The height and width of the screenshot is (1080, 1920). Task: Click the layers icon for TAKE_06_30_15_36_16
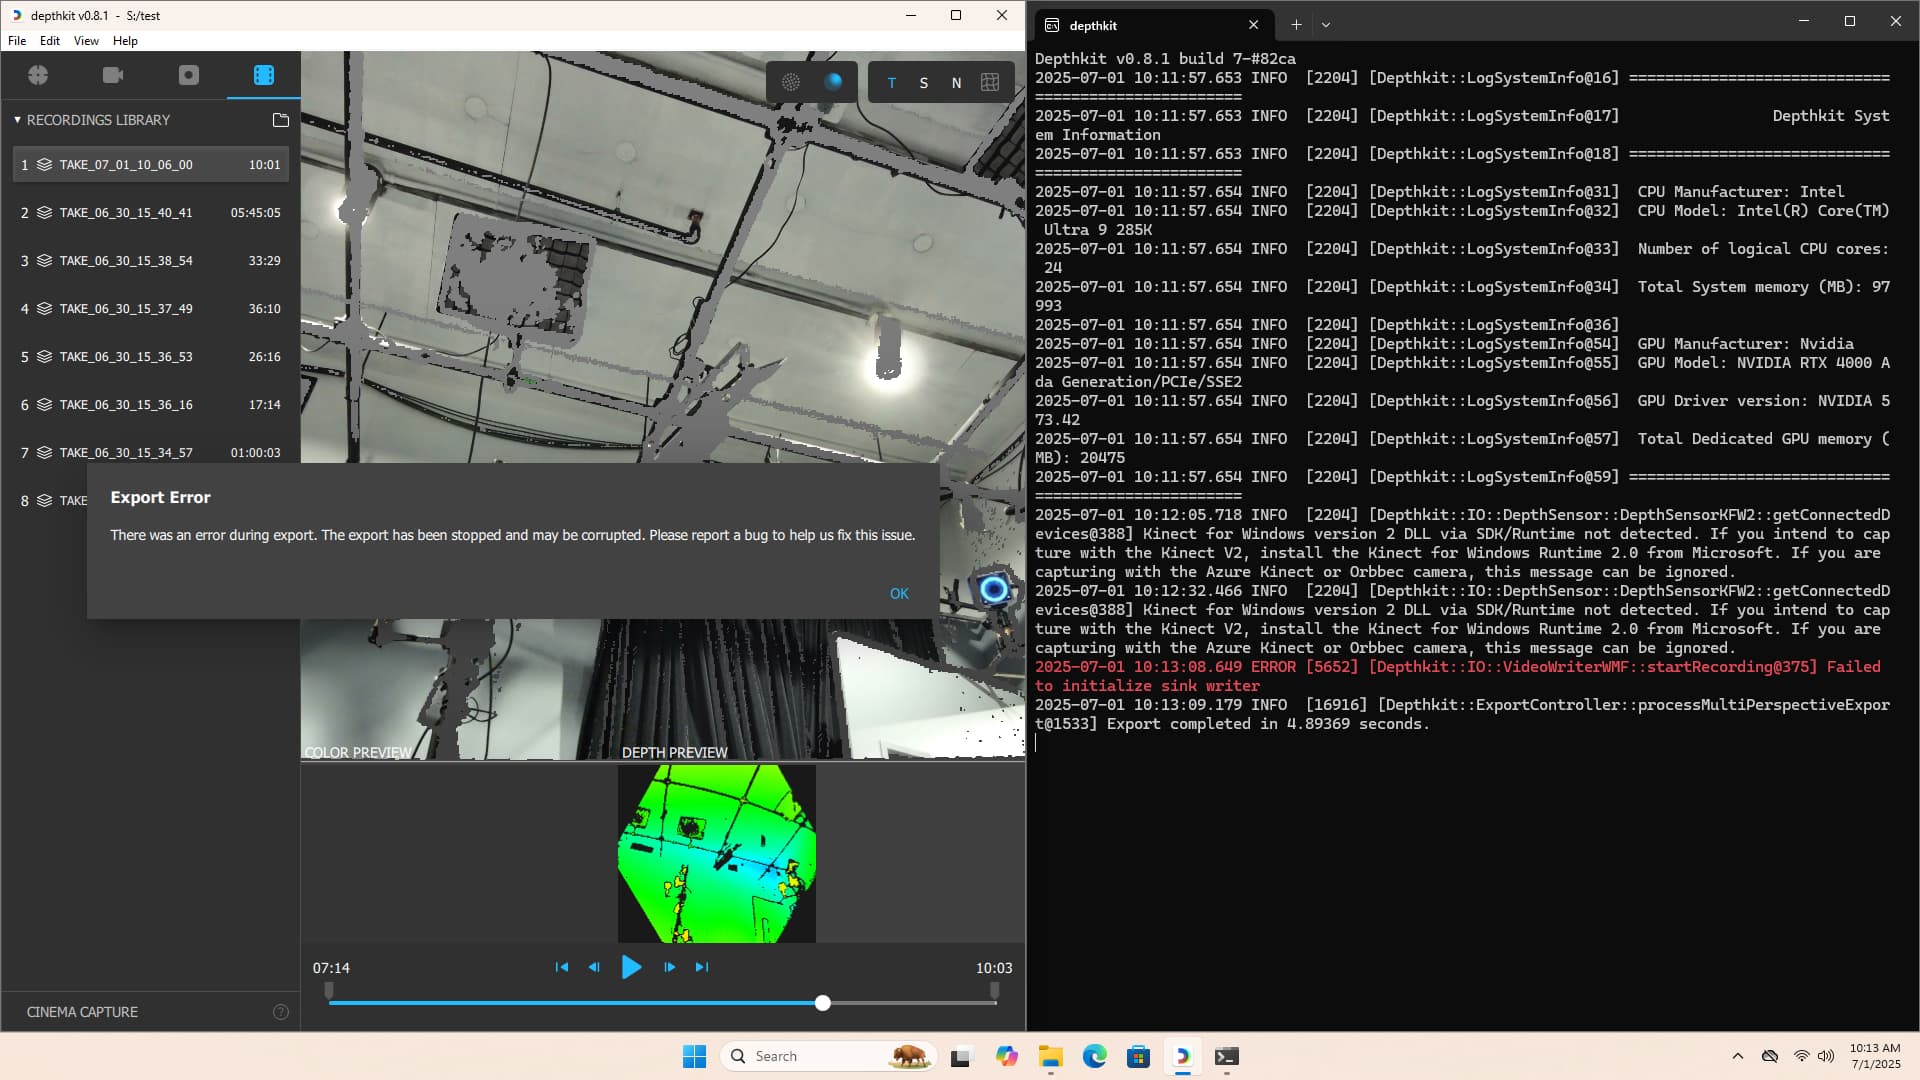[44, 405]
